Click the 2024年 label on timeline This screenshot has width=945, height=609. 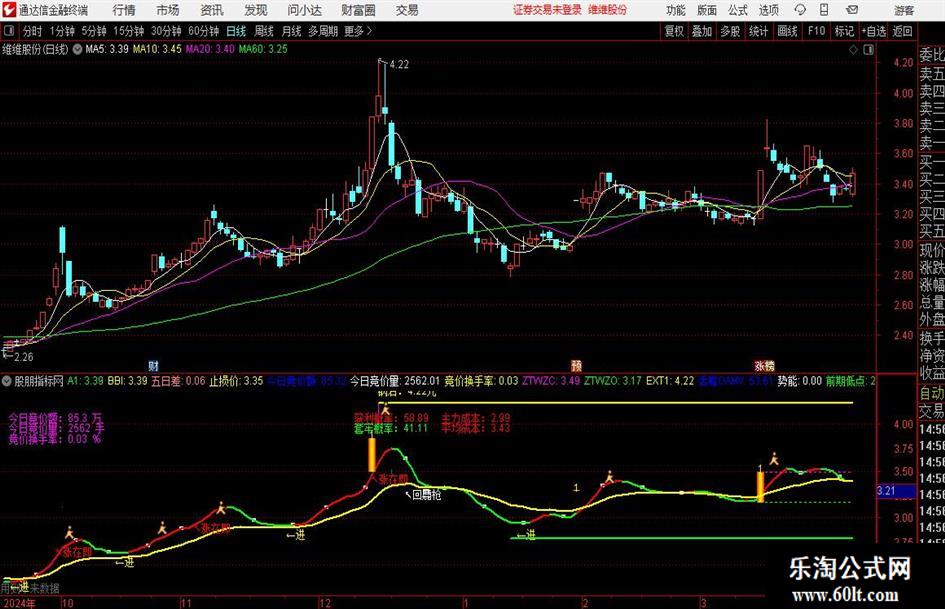18,603
